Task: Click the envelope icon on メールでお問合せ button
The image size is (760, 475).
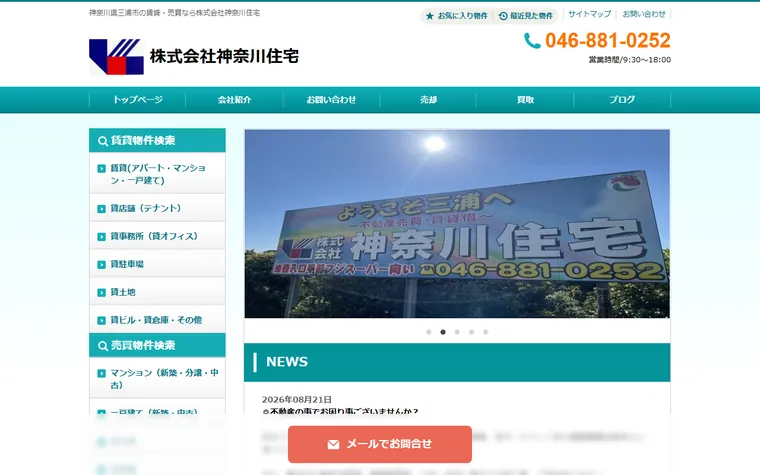Action: (x=333, y=444)
